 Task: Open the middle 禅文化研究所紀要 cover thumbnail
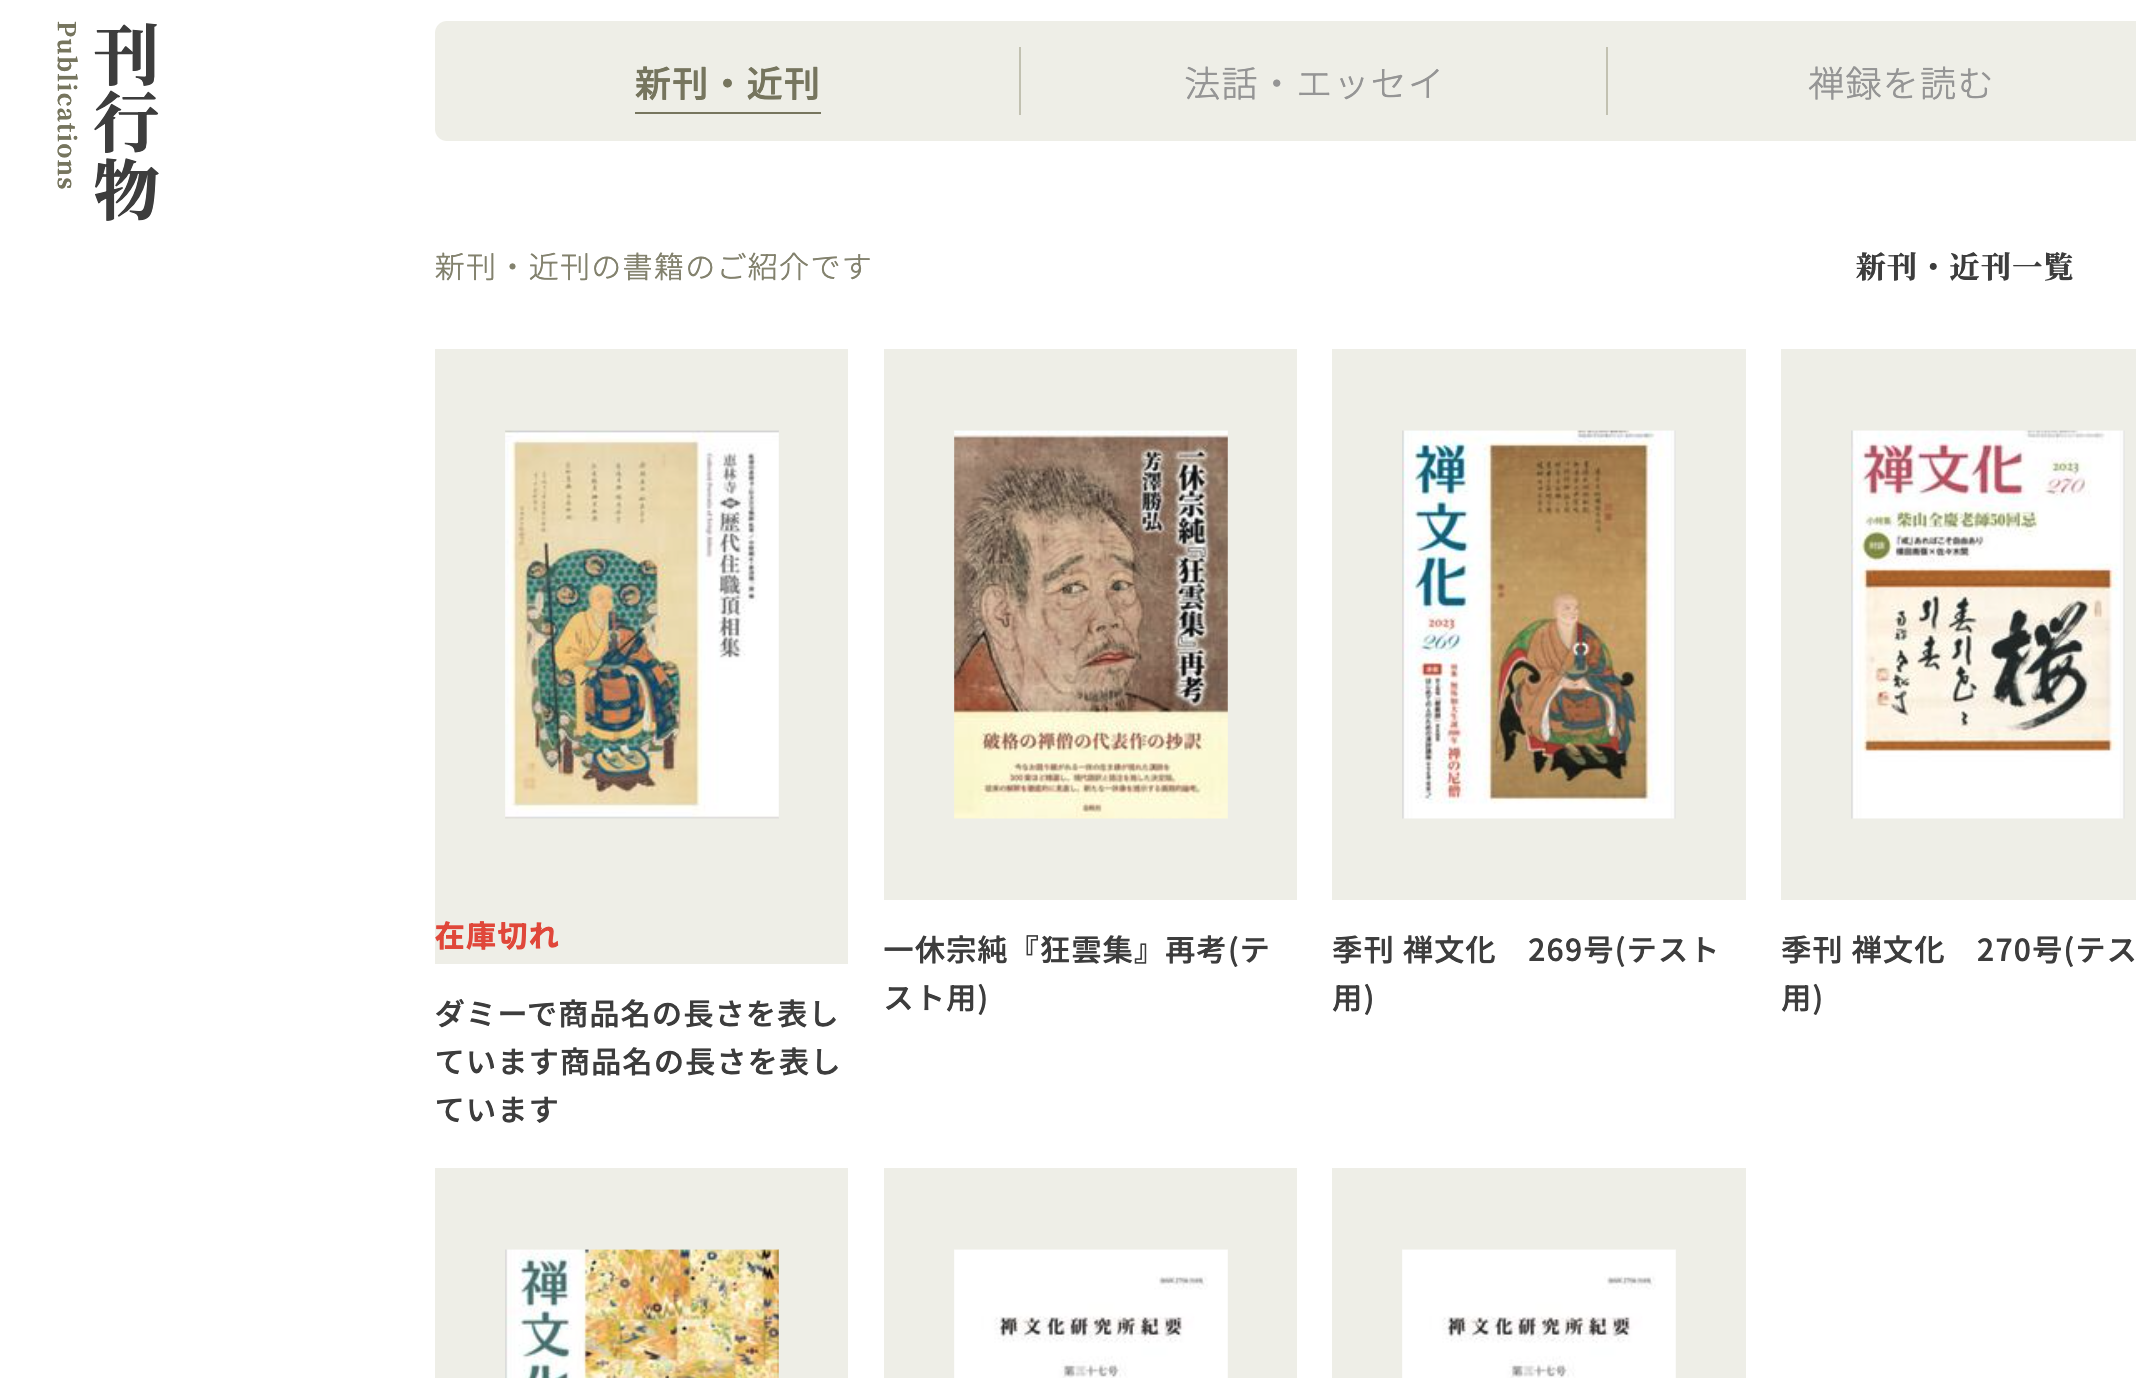coord(1090,1313)
